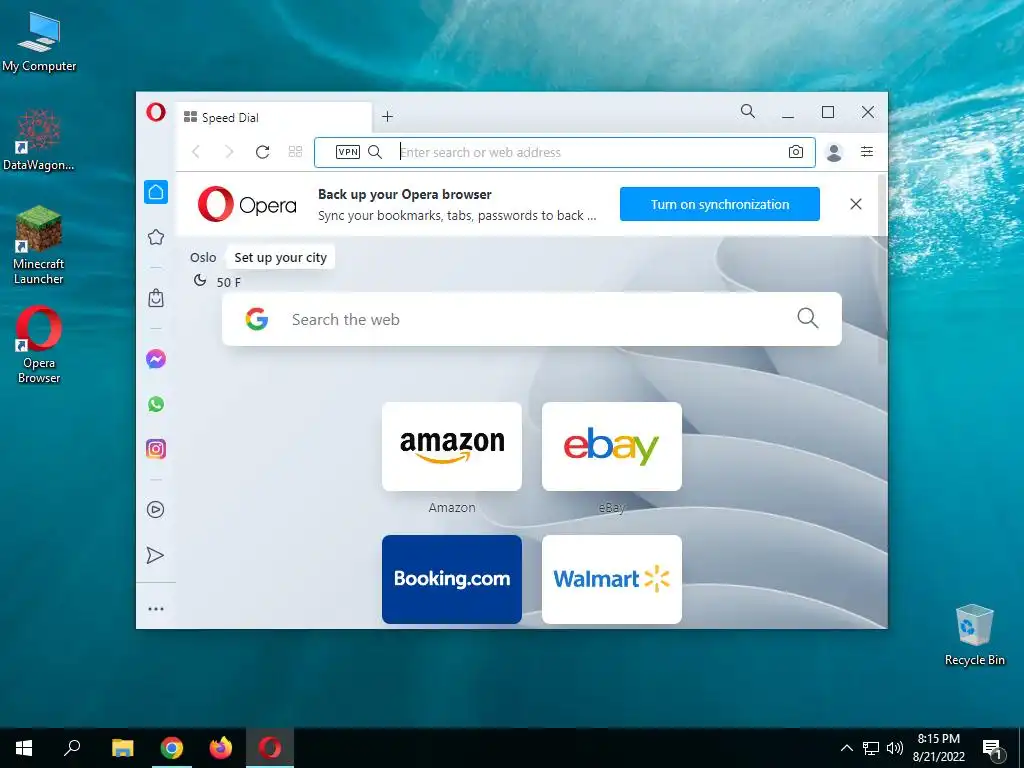Open the eBay speed dial tile

click(612, 446)
